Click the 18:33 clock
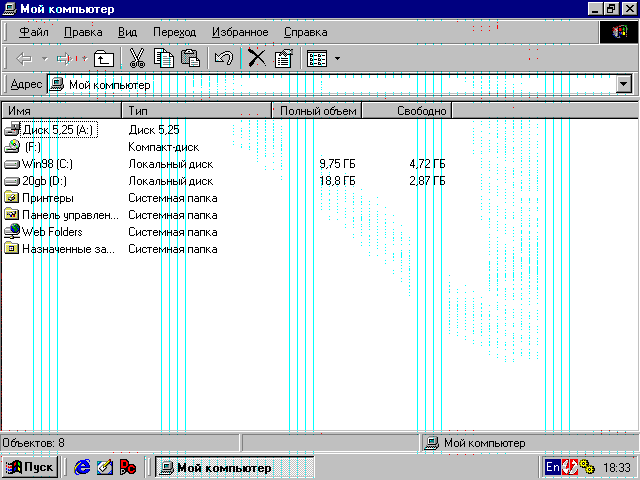 (617, 467)
